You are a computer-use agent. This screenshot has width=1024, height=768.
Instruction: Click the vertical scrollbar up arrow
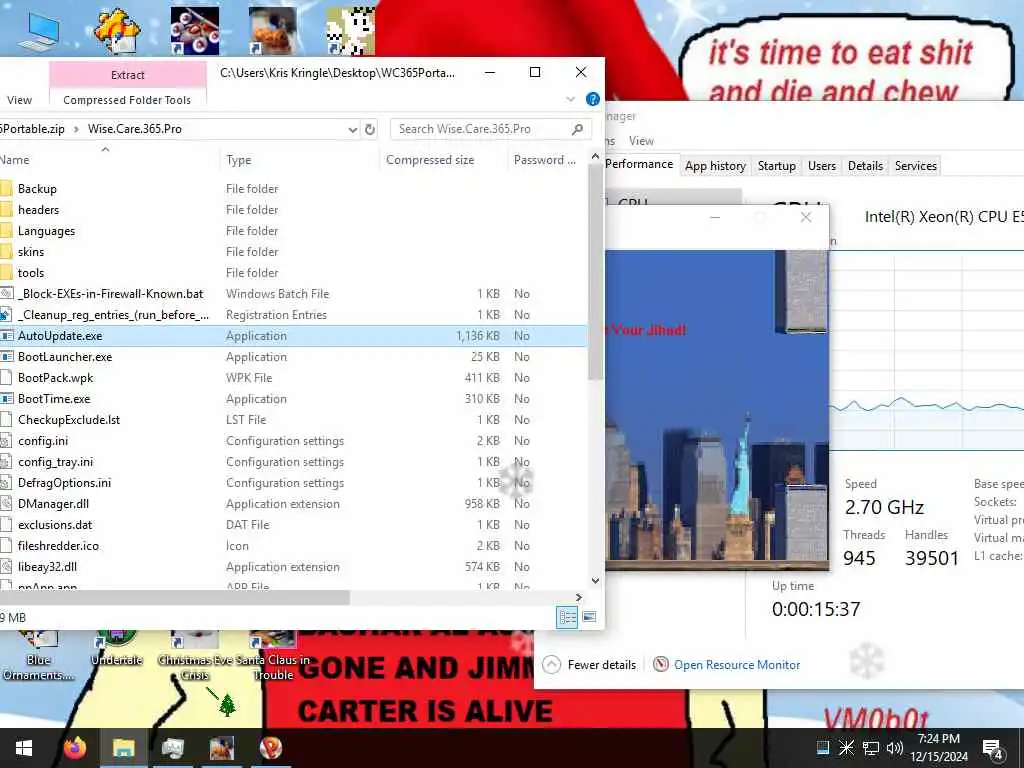pyautogui.click(x=595, y=157)
